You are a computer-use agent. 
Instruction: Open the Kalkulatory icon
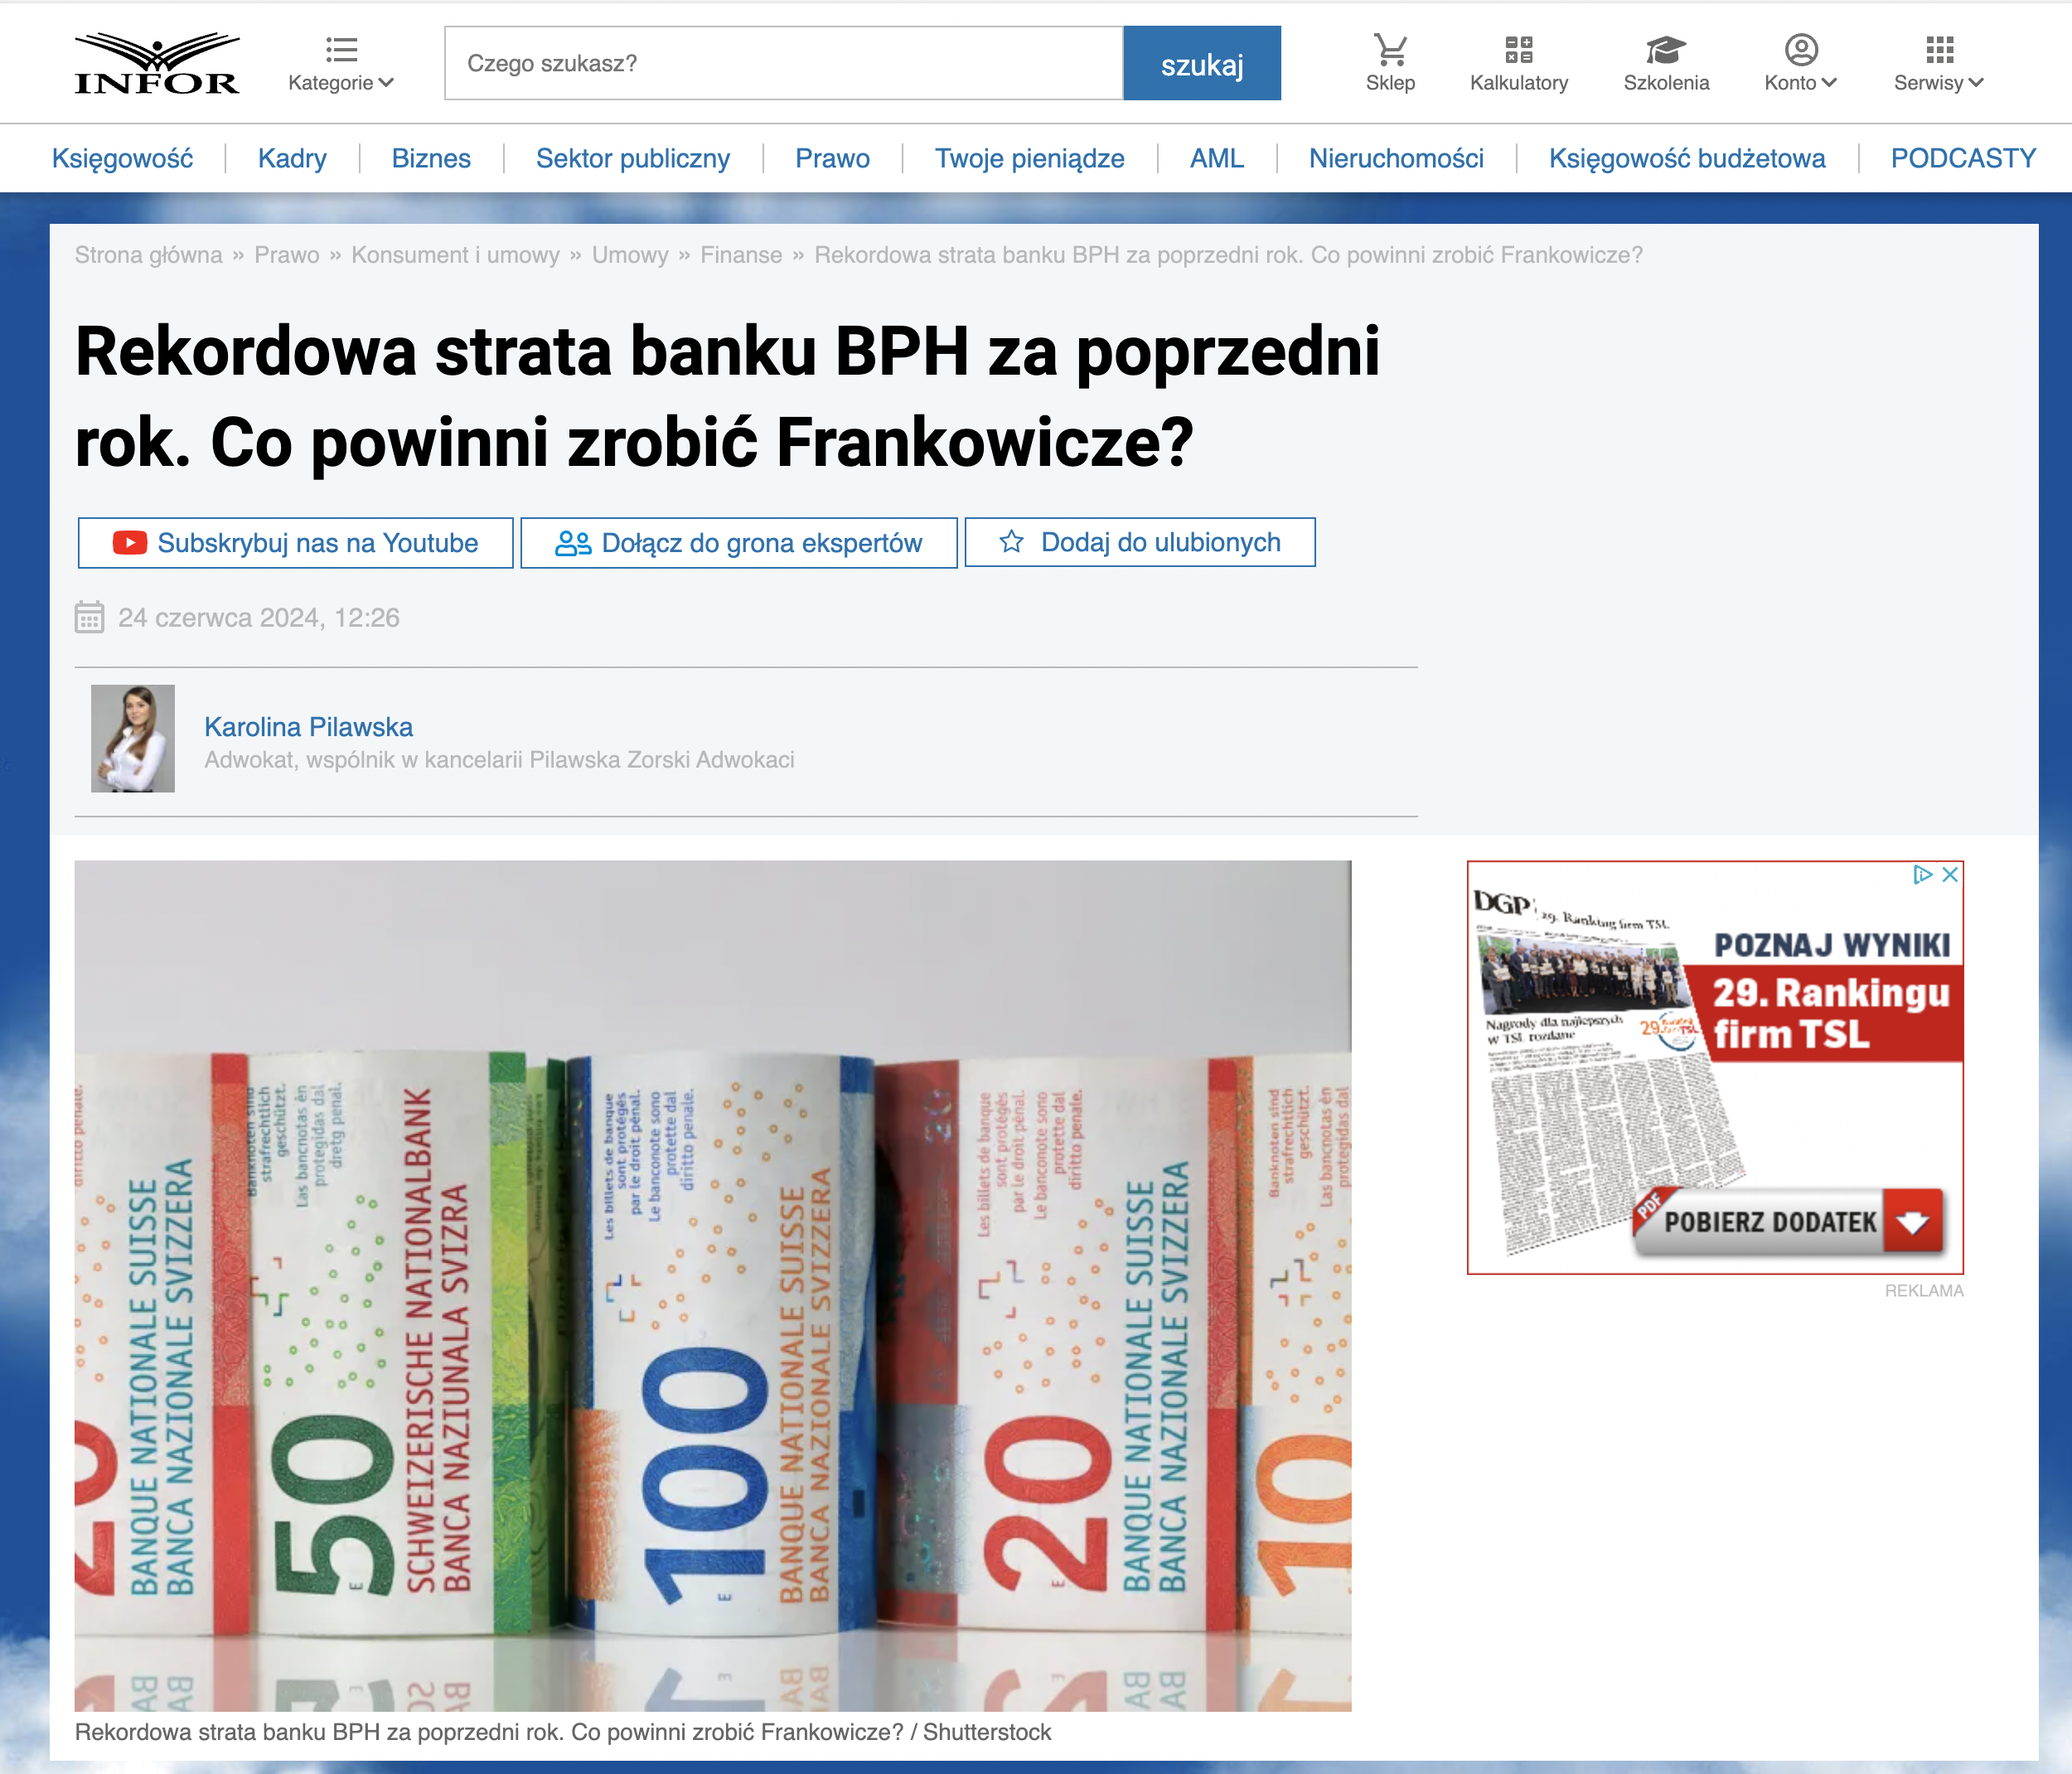1518,49
